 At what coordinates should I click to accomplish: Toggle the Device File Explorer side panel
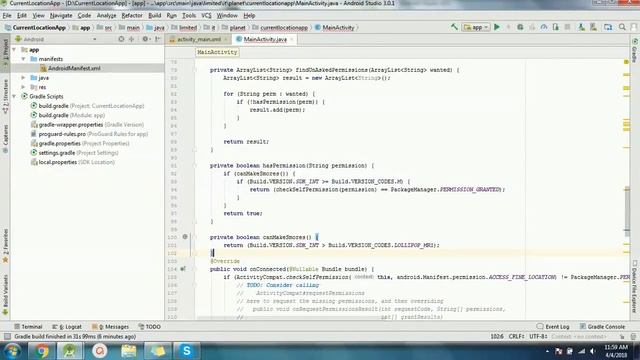tap(635, 287)
